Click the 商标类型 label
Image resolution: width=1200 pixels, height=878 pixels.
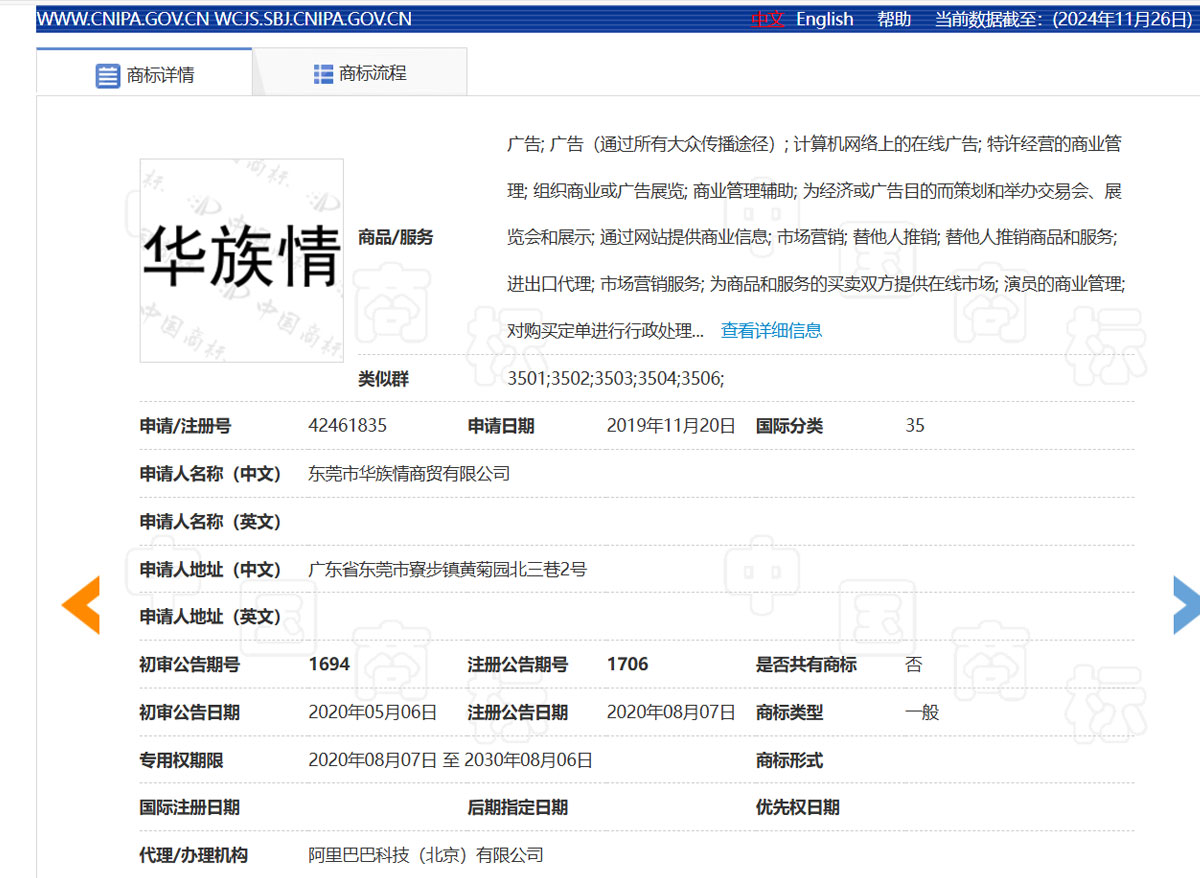pos(789,713)
